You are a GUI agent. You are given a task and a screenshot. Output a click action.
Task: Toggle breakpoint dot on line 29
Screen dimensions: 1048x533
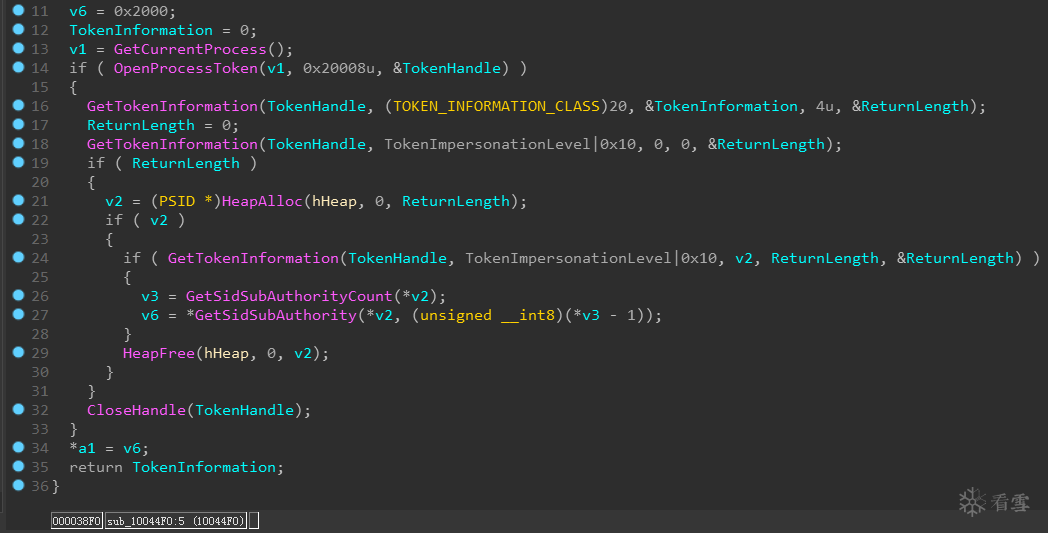pyautogui.click(x=19, y=352)
